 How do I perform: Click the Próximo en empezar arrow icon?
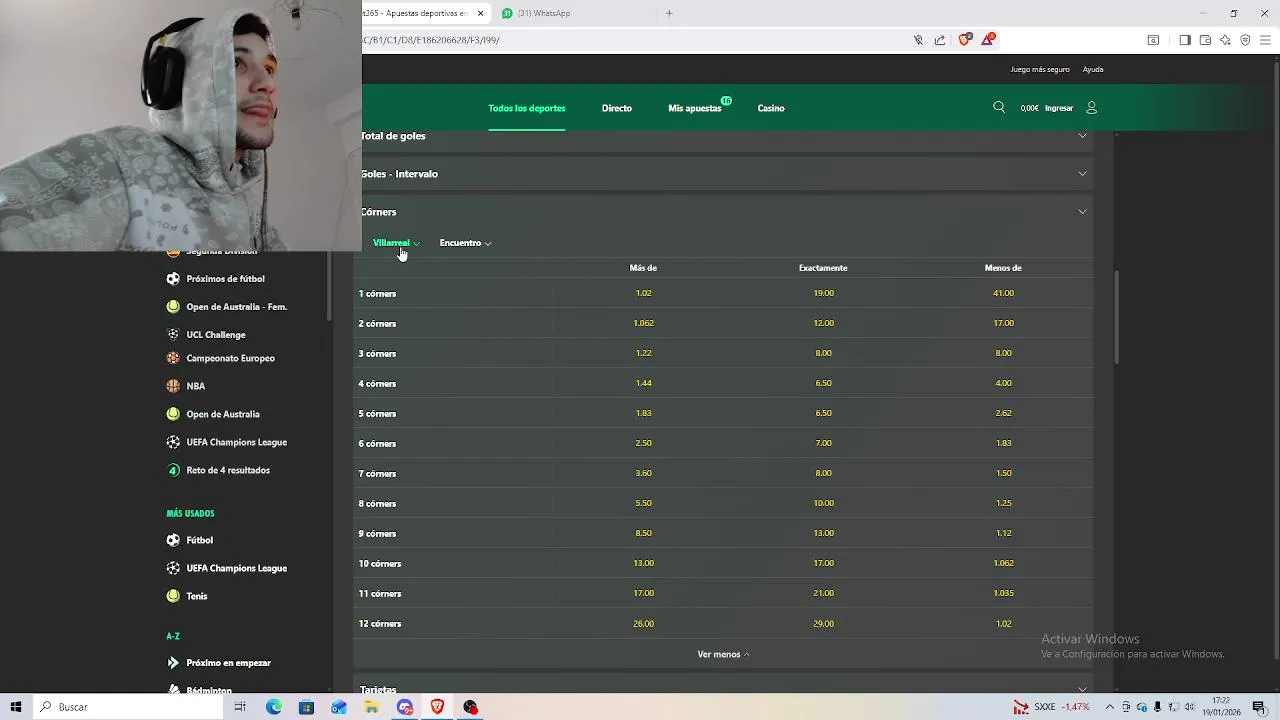click(173, 663)
